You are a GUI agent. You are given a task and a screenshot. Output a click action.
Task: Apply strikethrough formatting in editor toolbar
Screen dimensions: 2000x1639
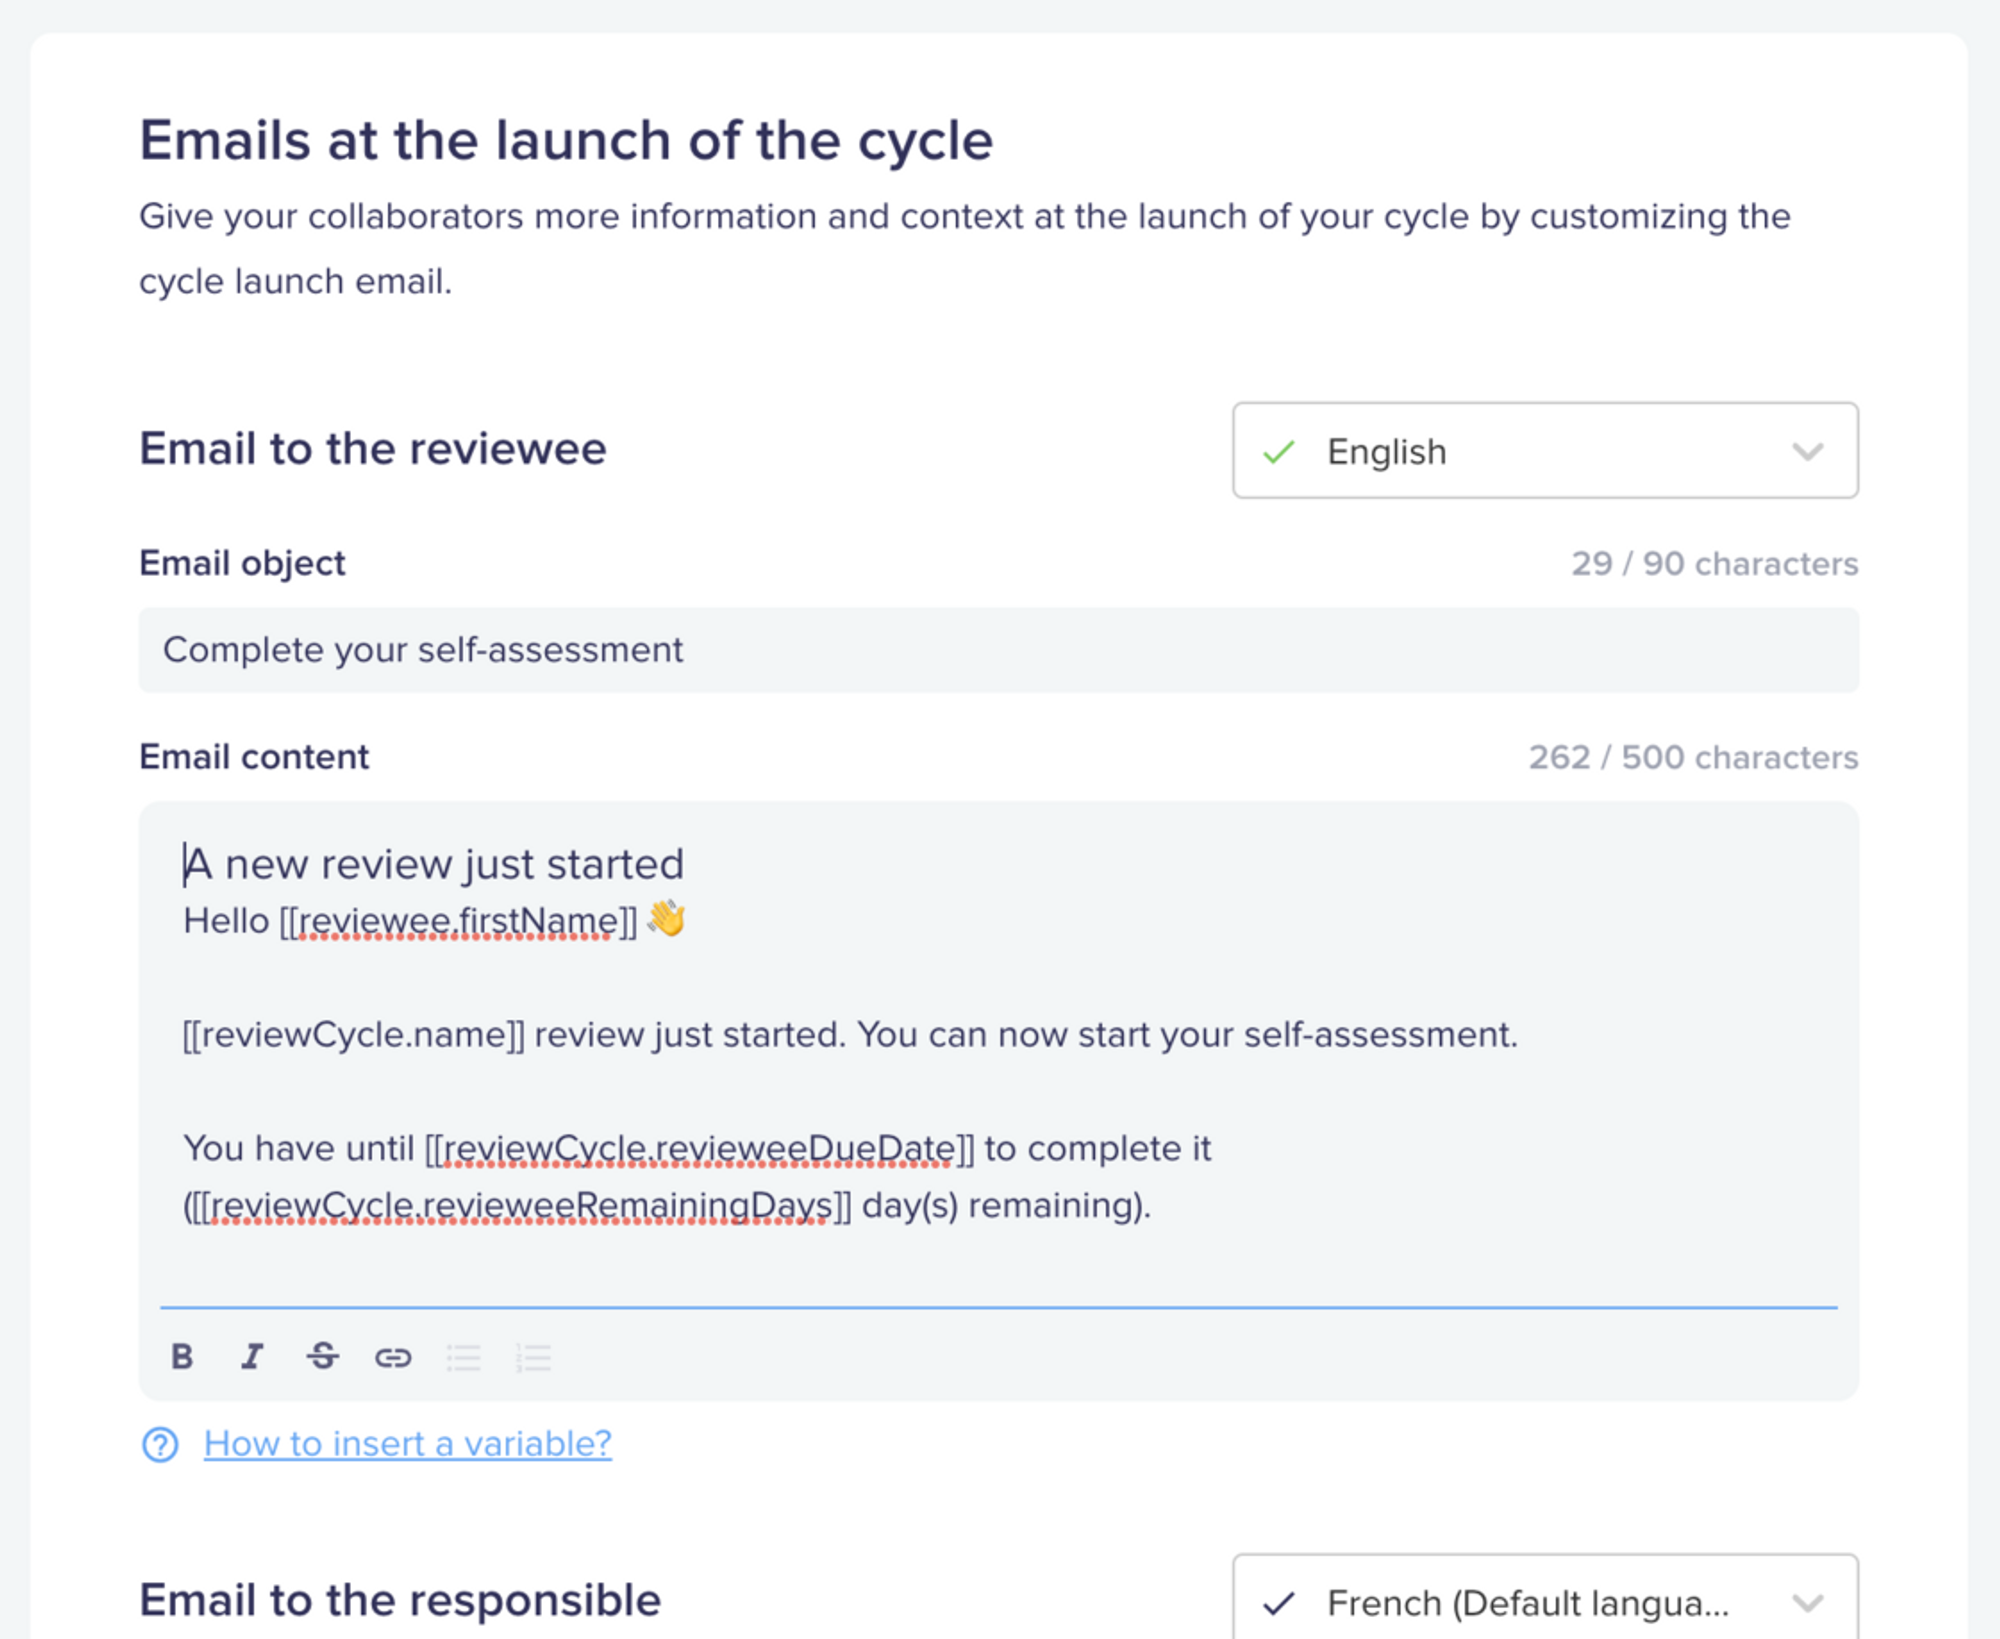coord(322,1356)
